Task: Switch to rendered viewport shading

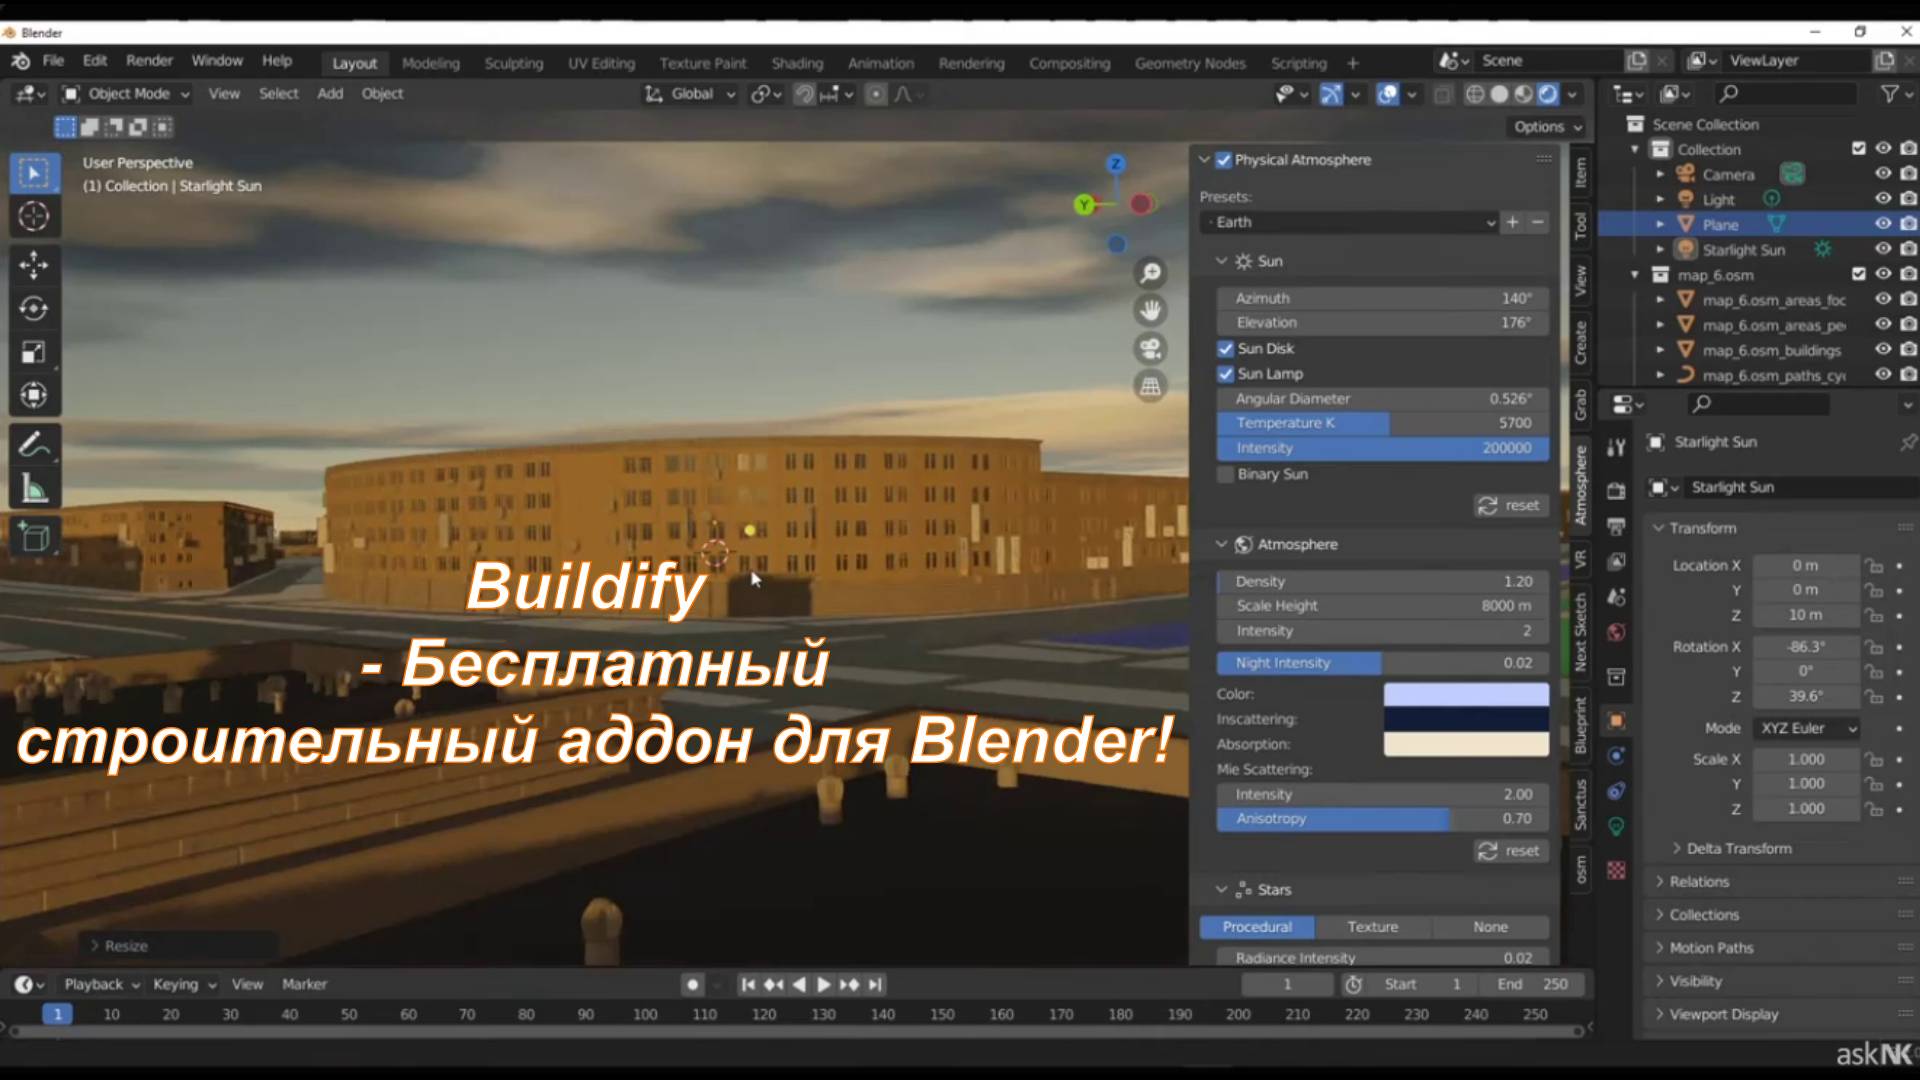Action: point(1548,94)
